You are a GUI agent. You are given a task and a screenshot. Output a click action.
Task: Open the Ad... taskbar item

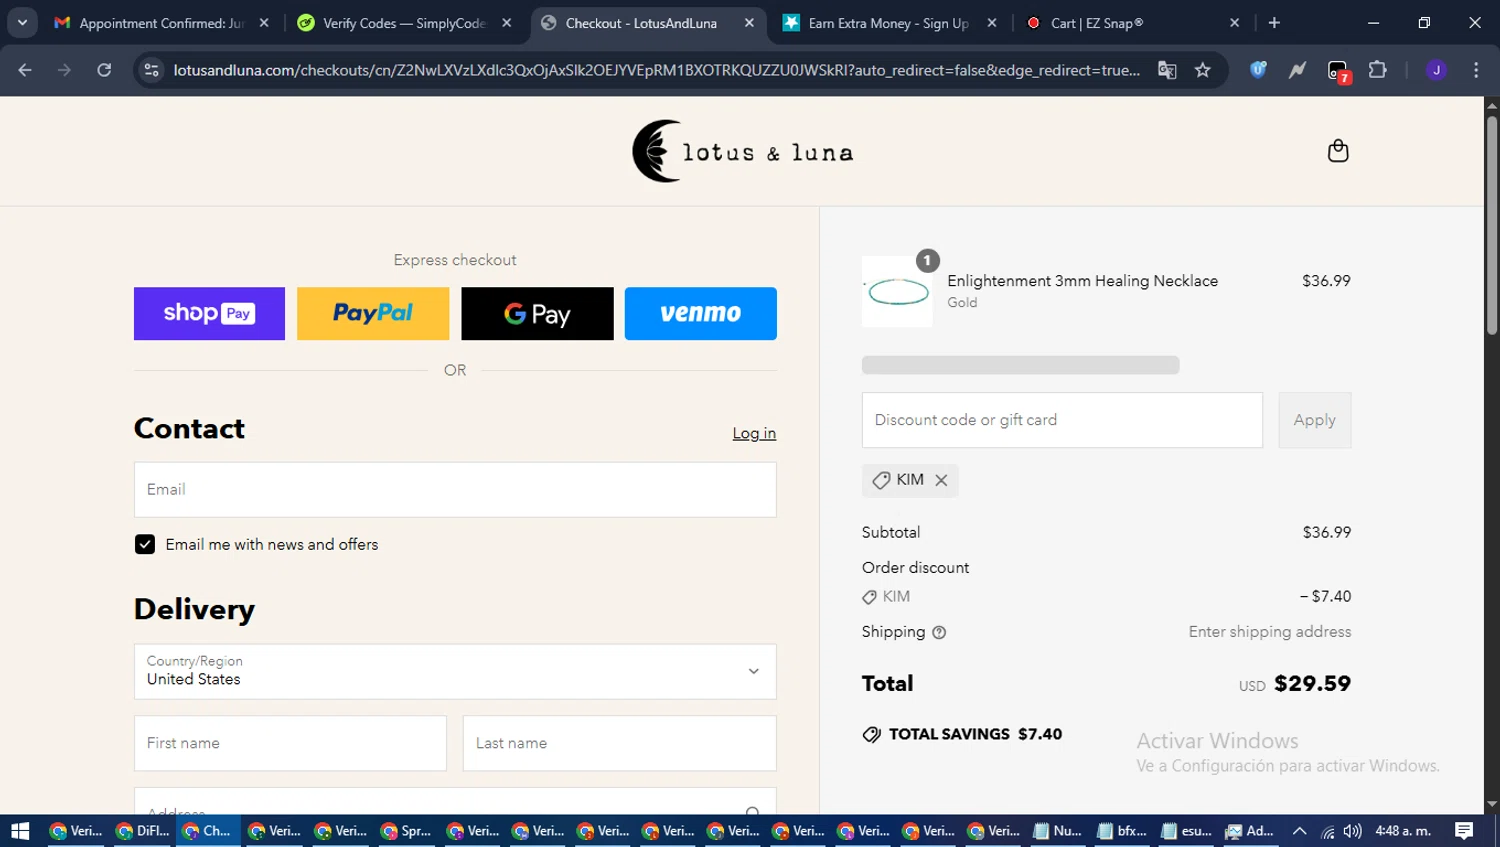[1250, 831]
